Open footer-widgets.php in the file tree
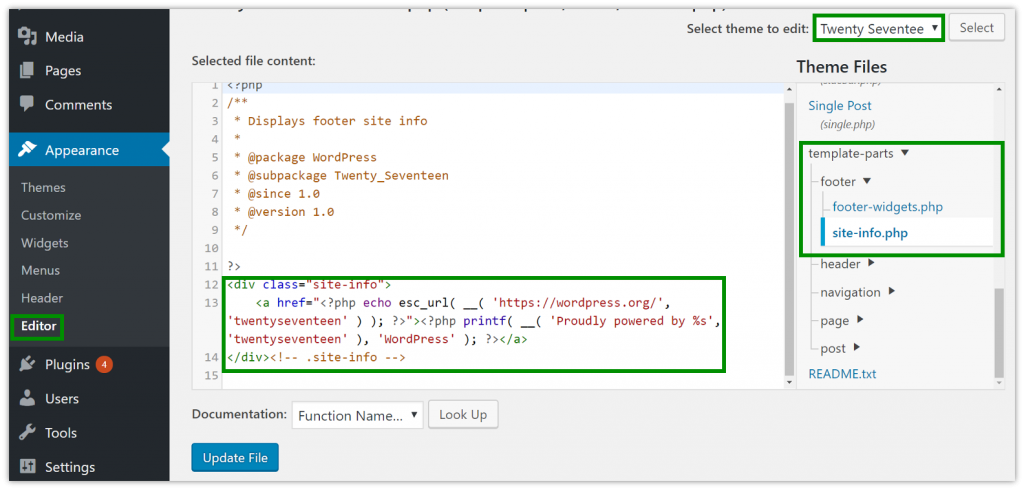Screen dimensions: 1024x490 pos(887,207)
